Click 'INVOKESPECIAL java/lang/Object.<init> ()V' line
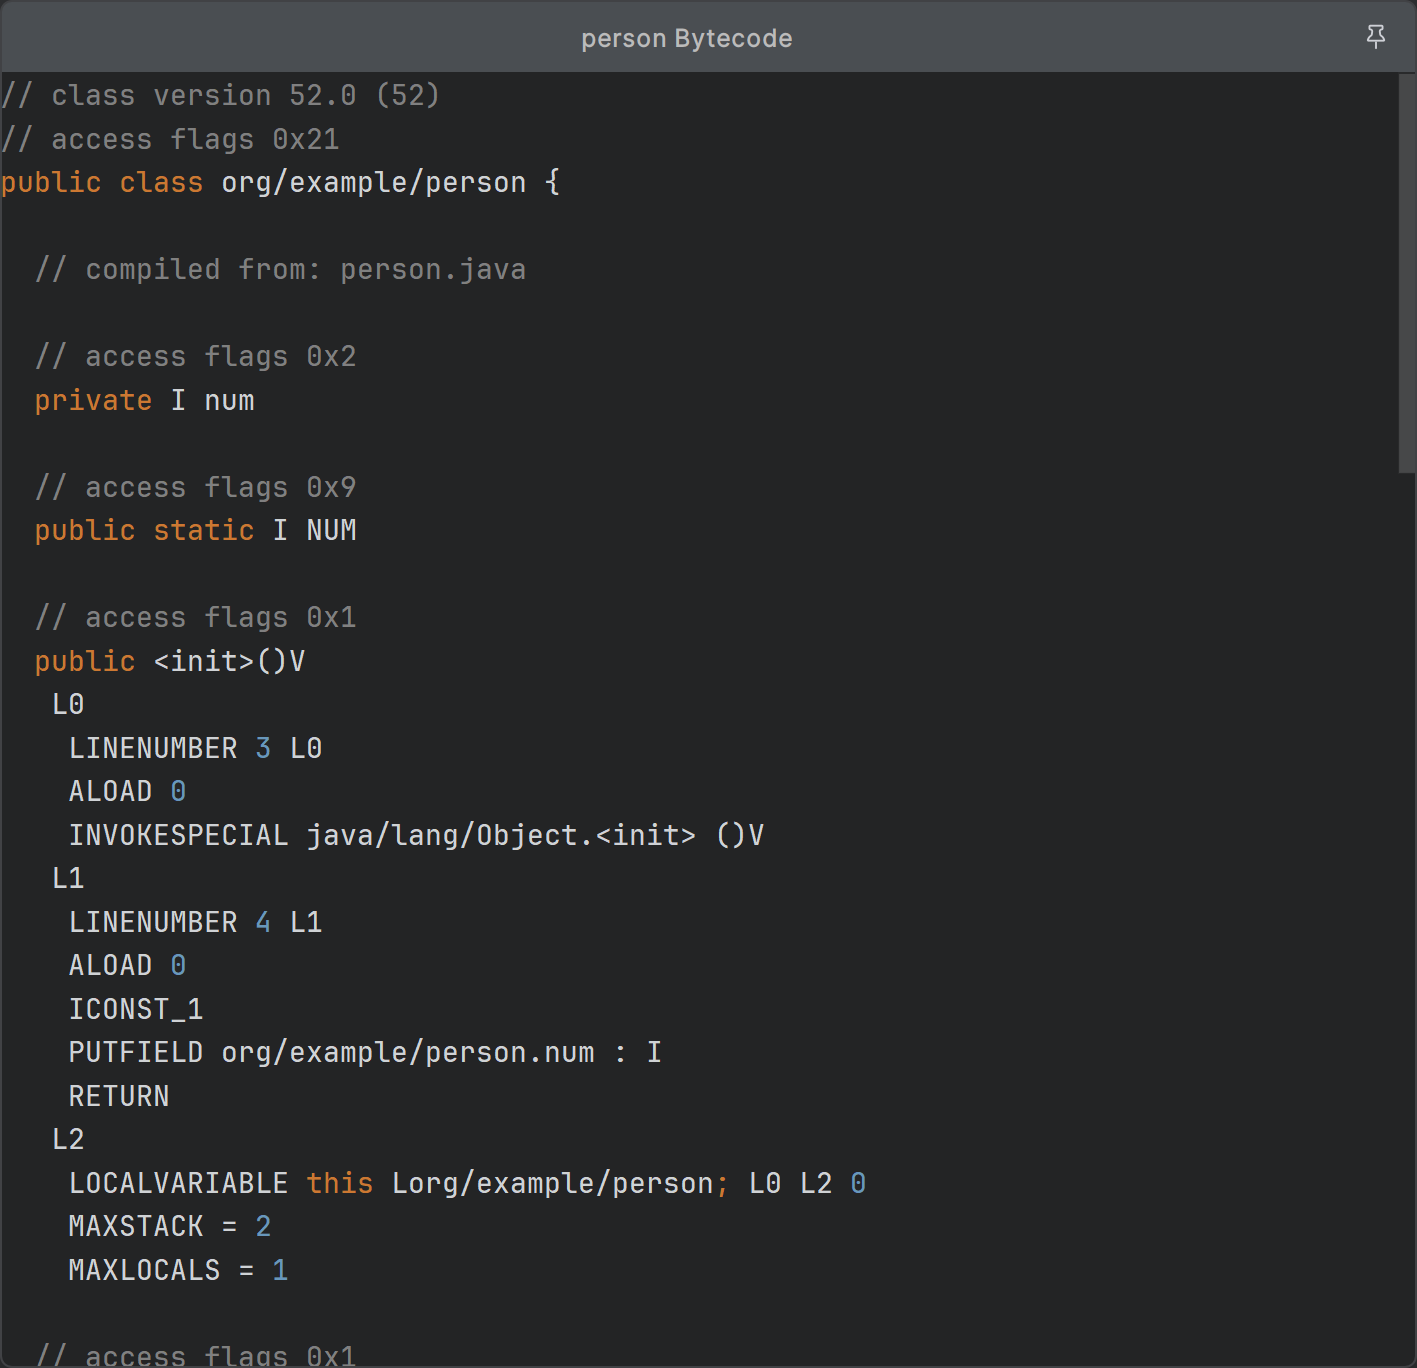Image resolution: width=1417 pixels, height=1368 pixels. pos(416,835)
